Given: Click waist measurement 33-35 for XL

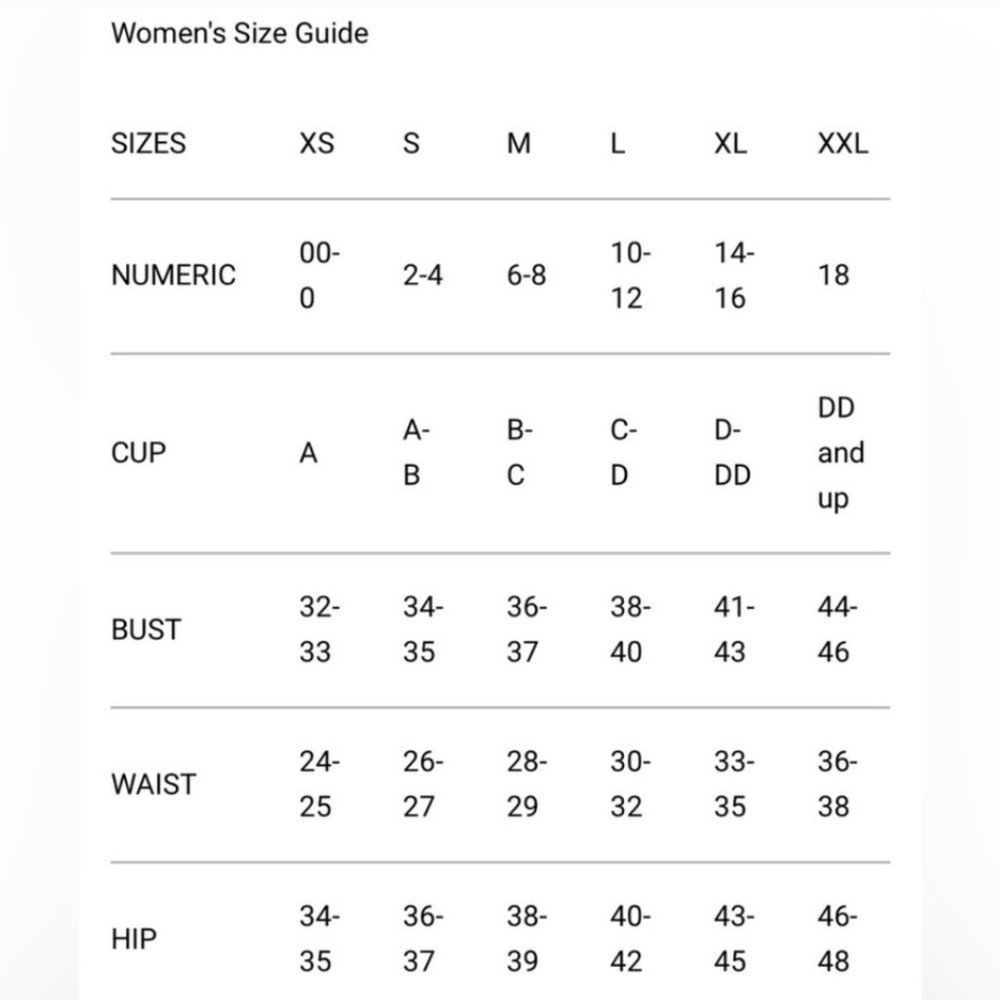Looking at the screenshot, I should click(x=734, y=785).
